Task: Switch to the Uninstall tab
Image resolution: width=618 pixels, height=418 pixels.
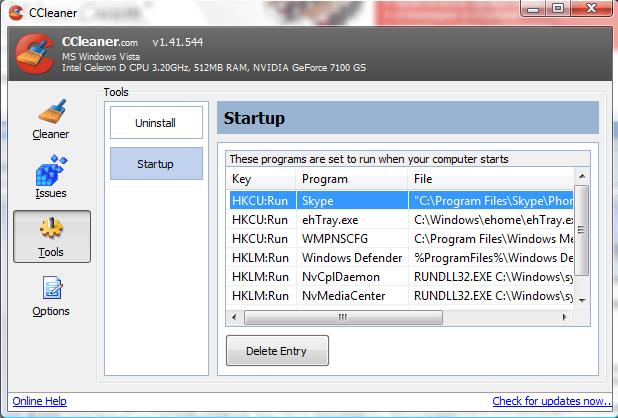Action: 156,123
